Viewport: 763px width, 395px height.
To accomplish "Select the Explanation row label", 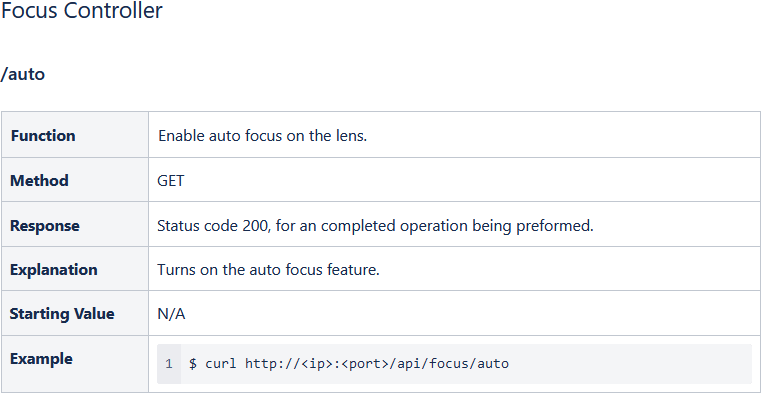I will [54, 269].
